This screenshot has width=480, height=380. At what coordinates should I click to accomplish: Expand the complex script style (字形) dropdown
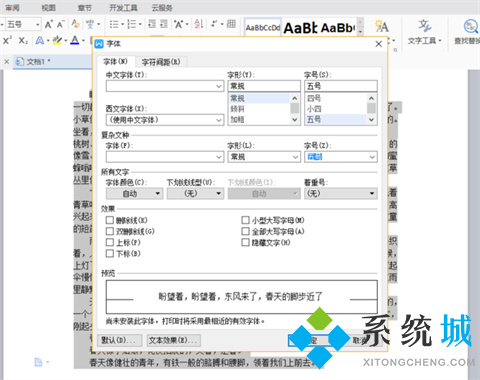(x=295, y=157)
